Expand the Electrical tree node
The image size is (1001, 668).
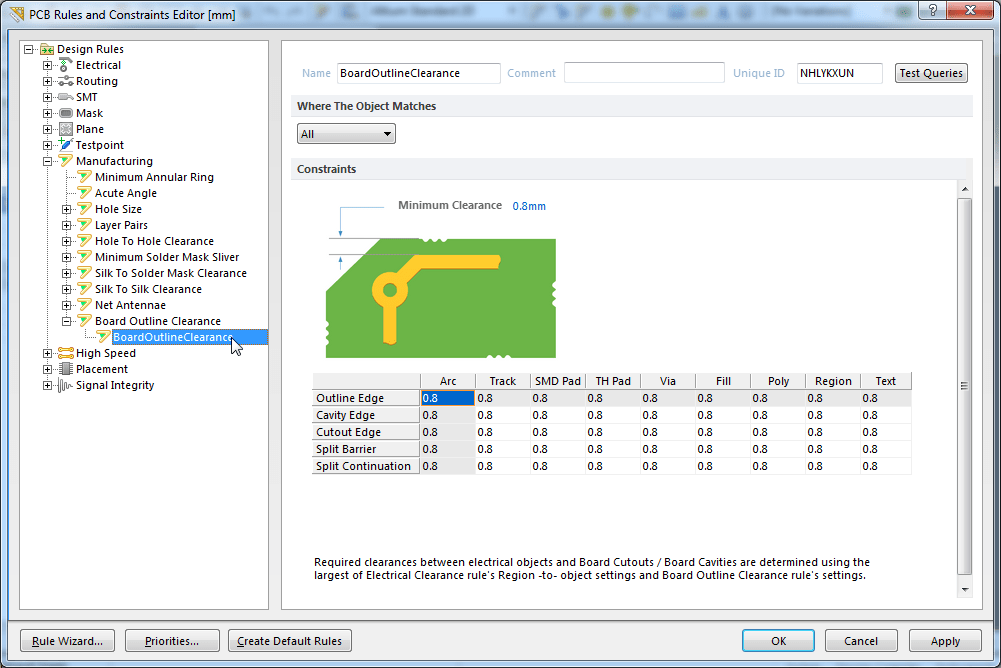tap(47, 65)
